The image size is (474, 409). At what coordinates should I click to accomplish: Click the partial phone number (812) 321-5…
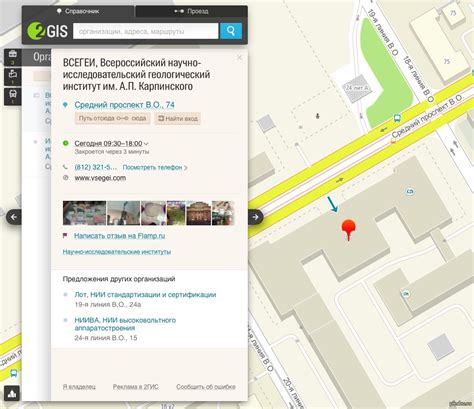click(x=96, y=167)
